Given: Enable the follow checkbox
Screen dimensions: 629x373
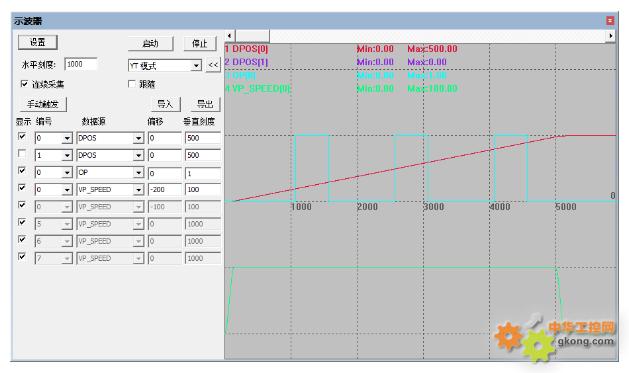Looking at the screenshot, I should point(132,84).
